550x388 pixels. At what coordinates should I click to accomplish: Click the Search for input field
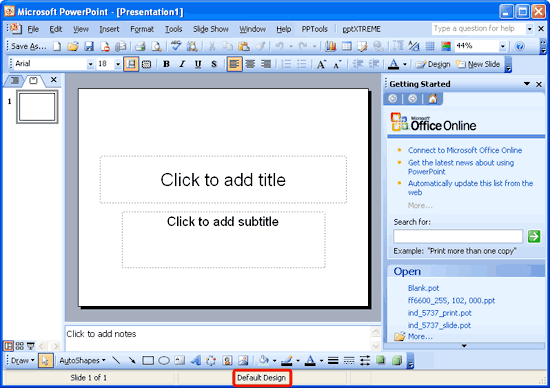(x=458, y=236)
